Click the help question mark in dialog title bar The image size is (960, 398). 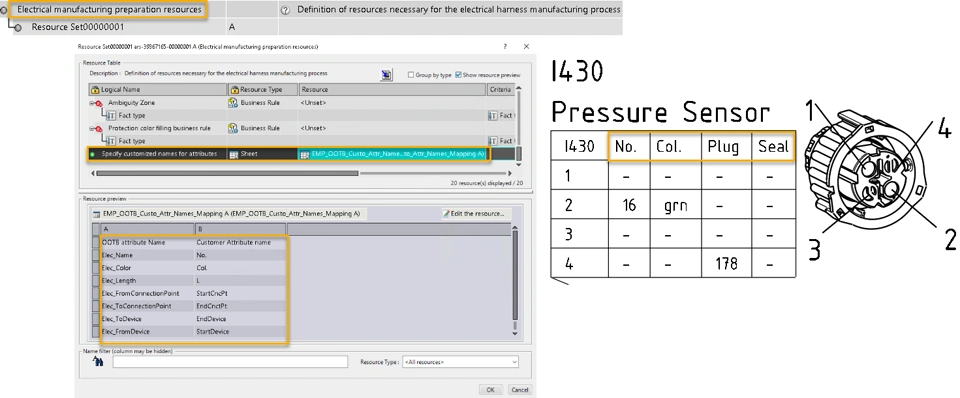click(505, 47)
